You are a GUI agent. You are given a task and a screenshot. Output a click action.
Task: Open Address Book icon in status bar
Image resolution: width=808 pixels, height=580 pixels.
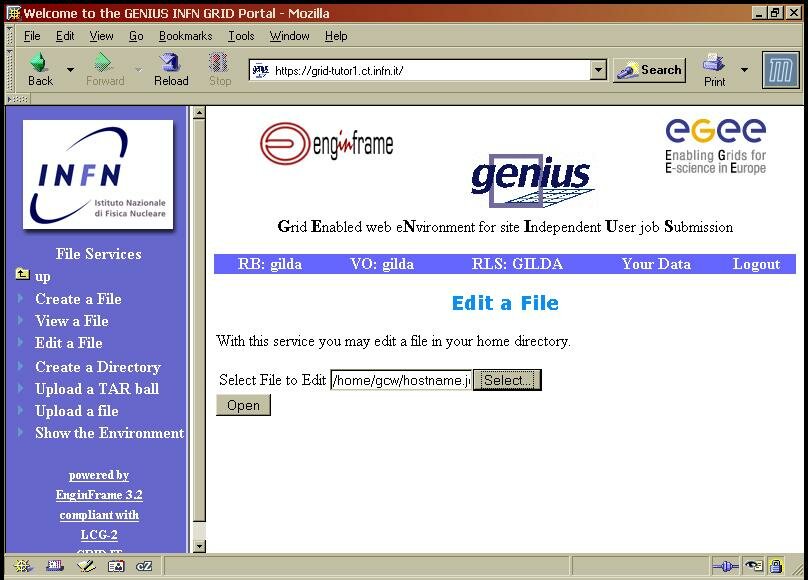(x=116, y=566)
